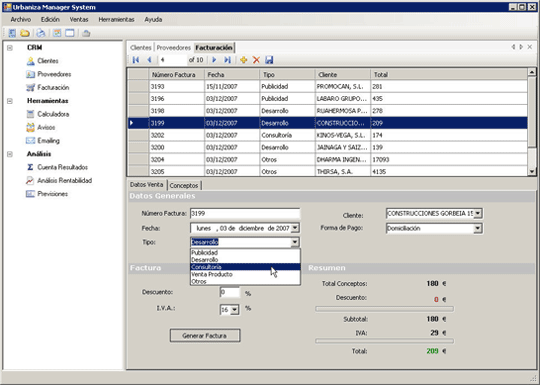Open the Ayuda menu
540x385 pixels.
point(153,20)
